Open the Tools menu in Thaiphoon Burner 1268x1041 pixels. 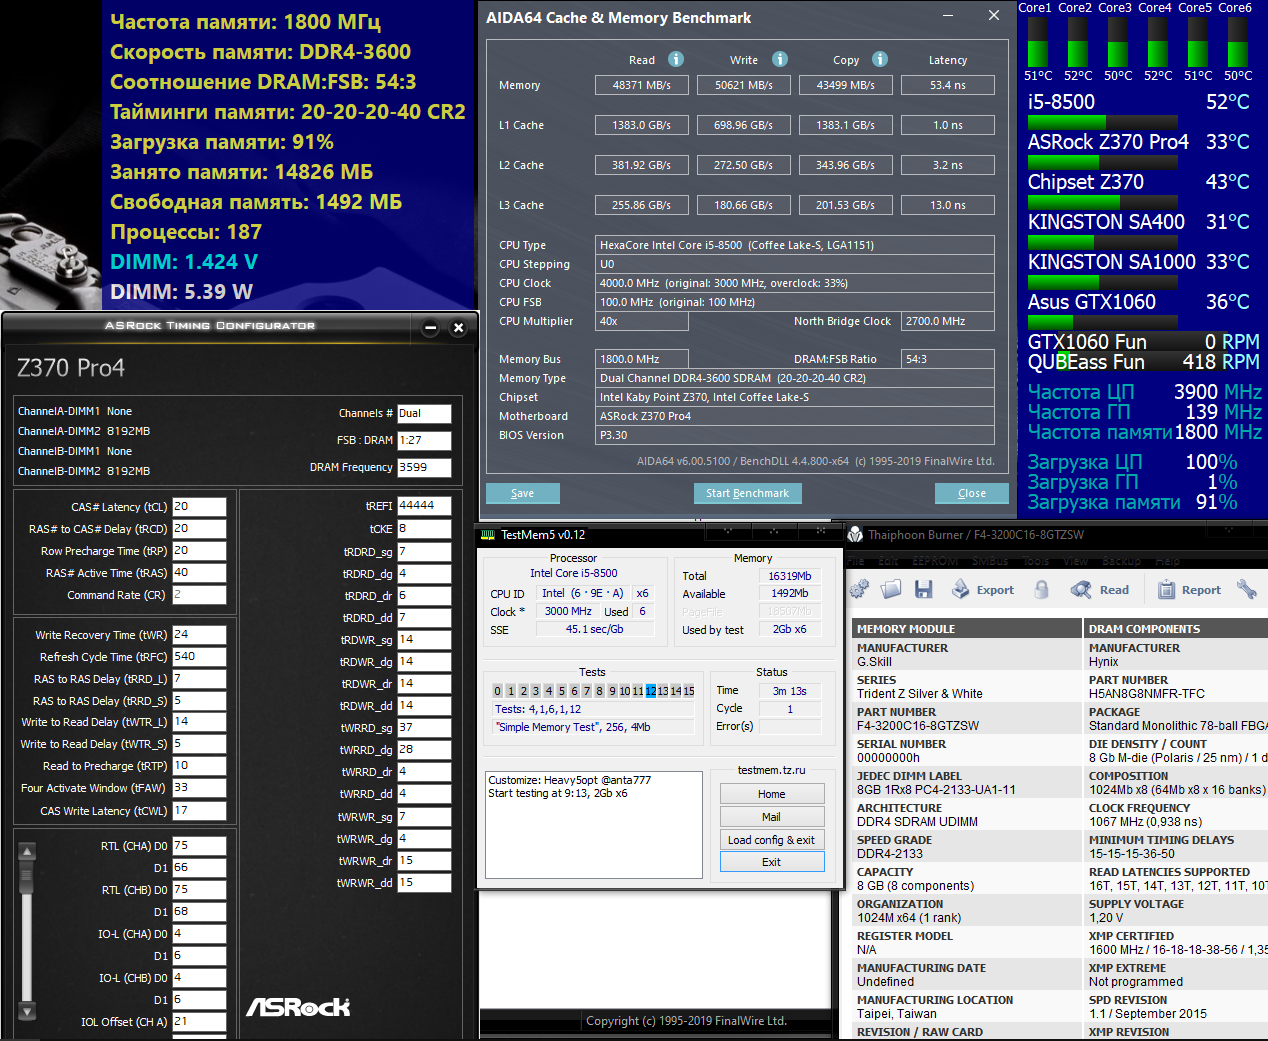[1036, 561]
